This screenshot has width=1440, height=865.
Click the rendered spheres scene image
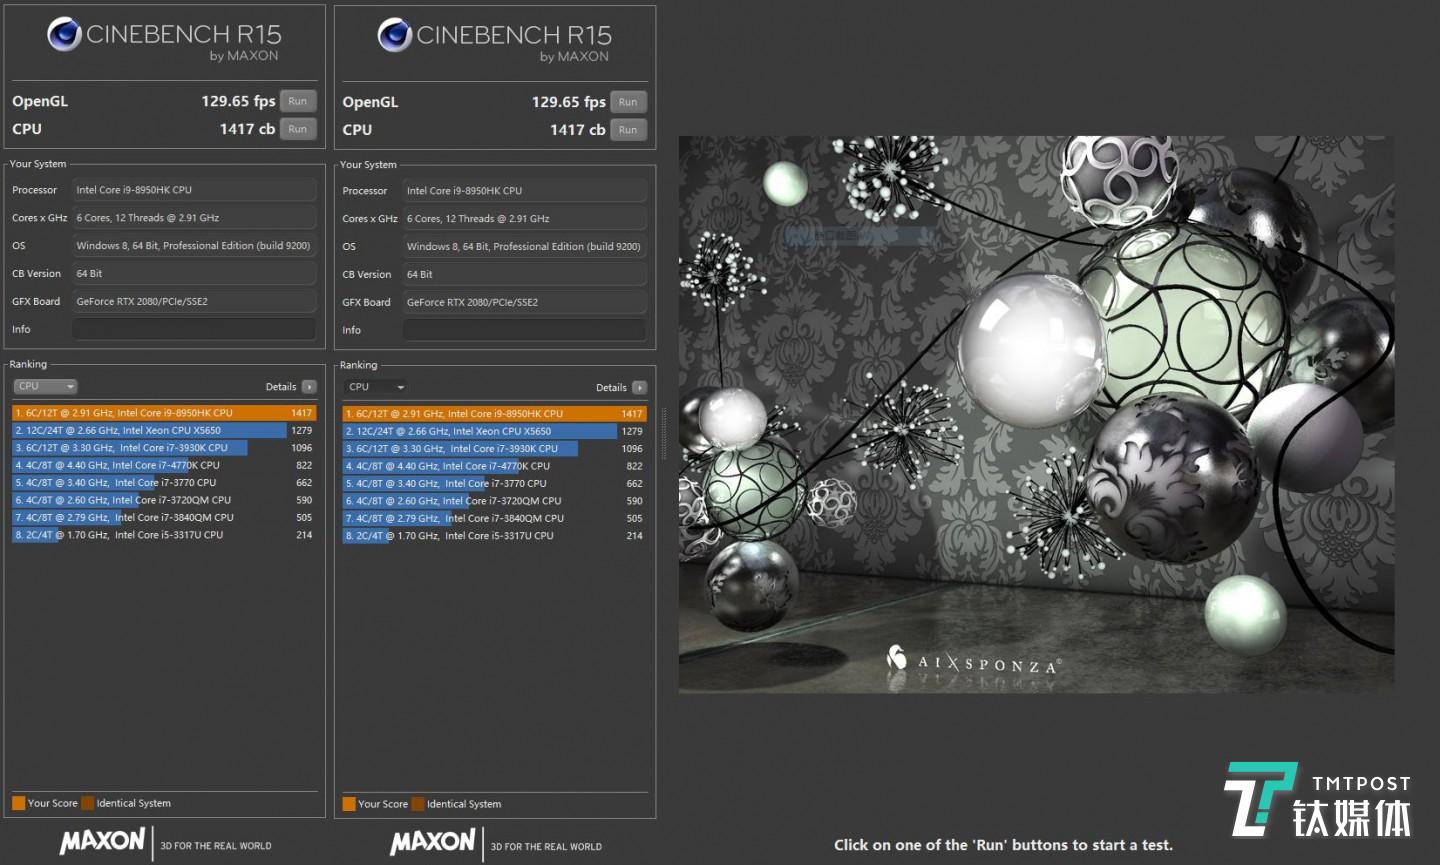click(x=1036, y=414)
